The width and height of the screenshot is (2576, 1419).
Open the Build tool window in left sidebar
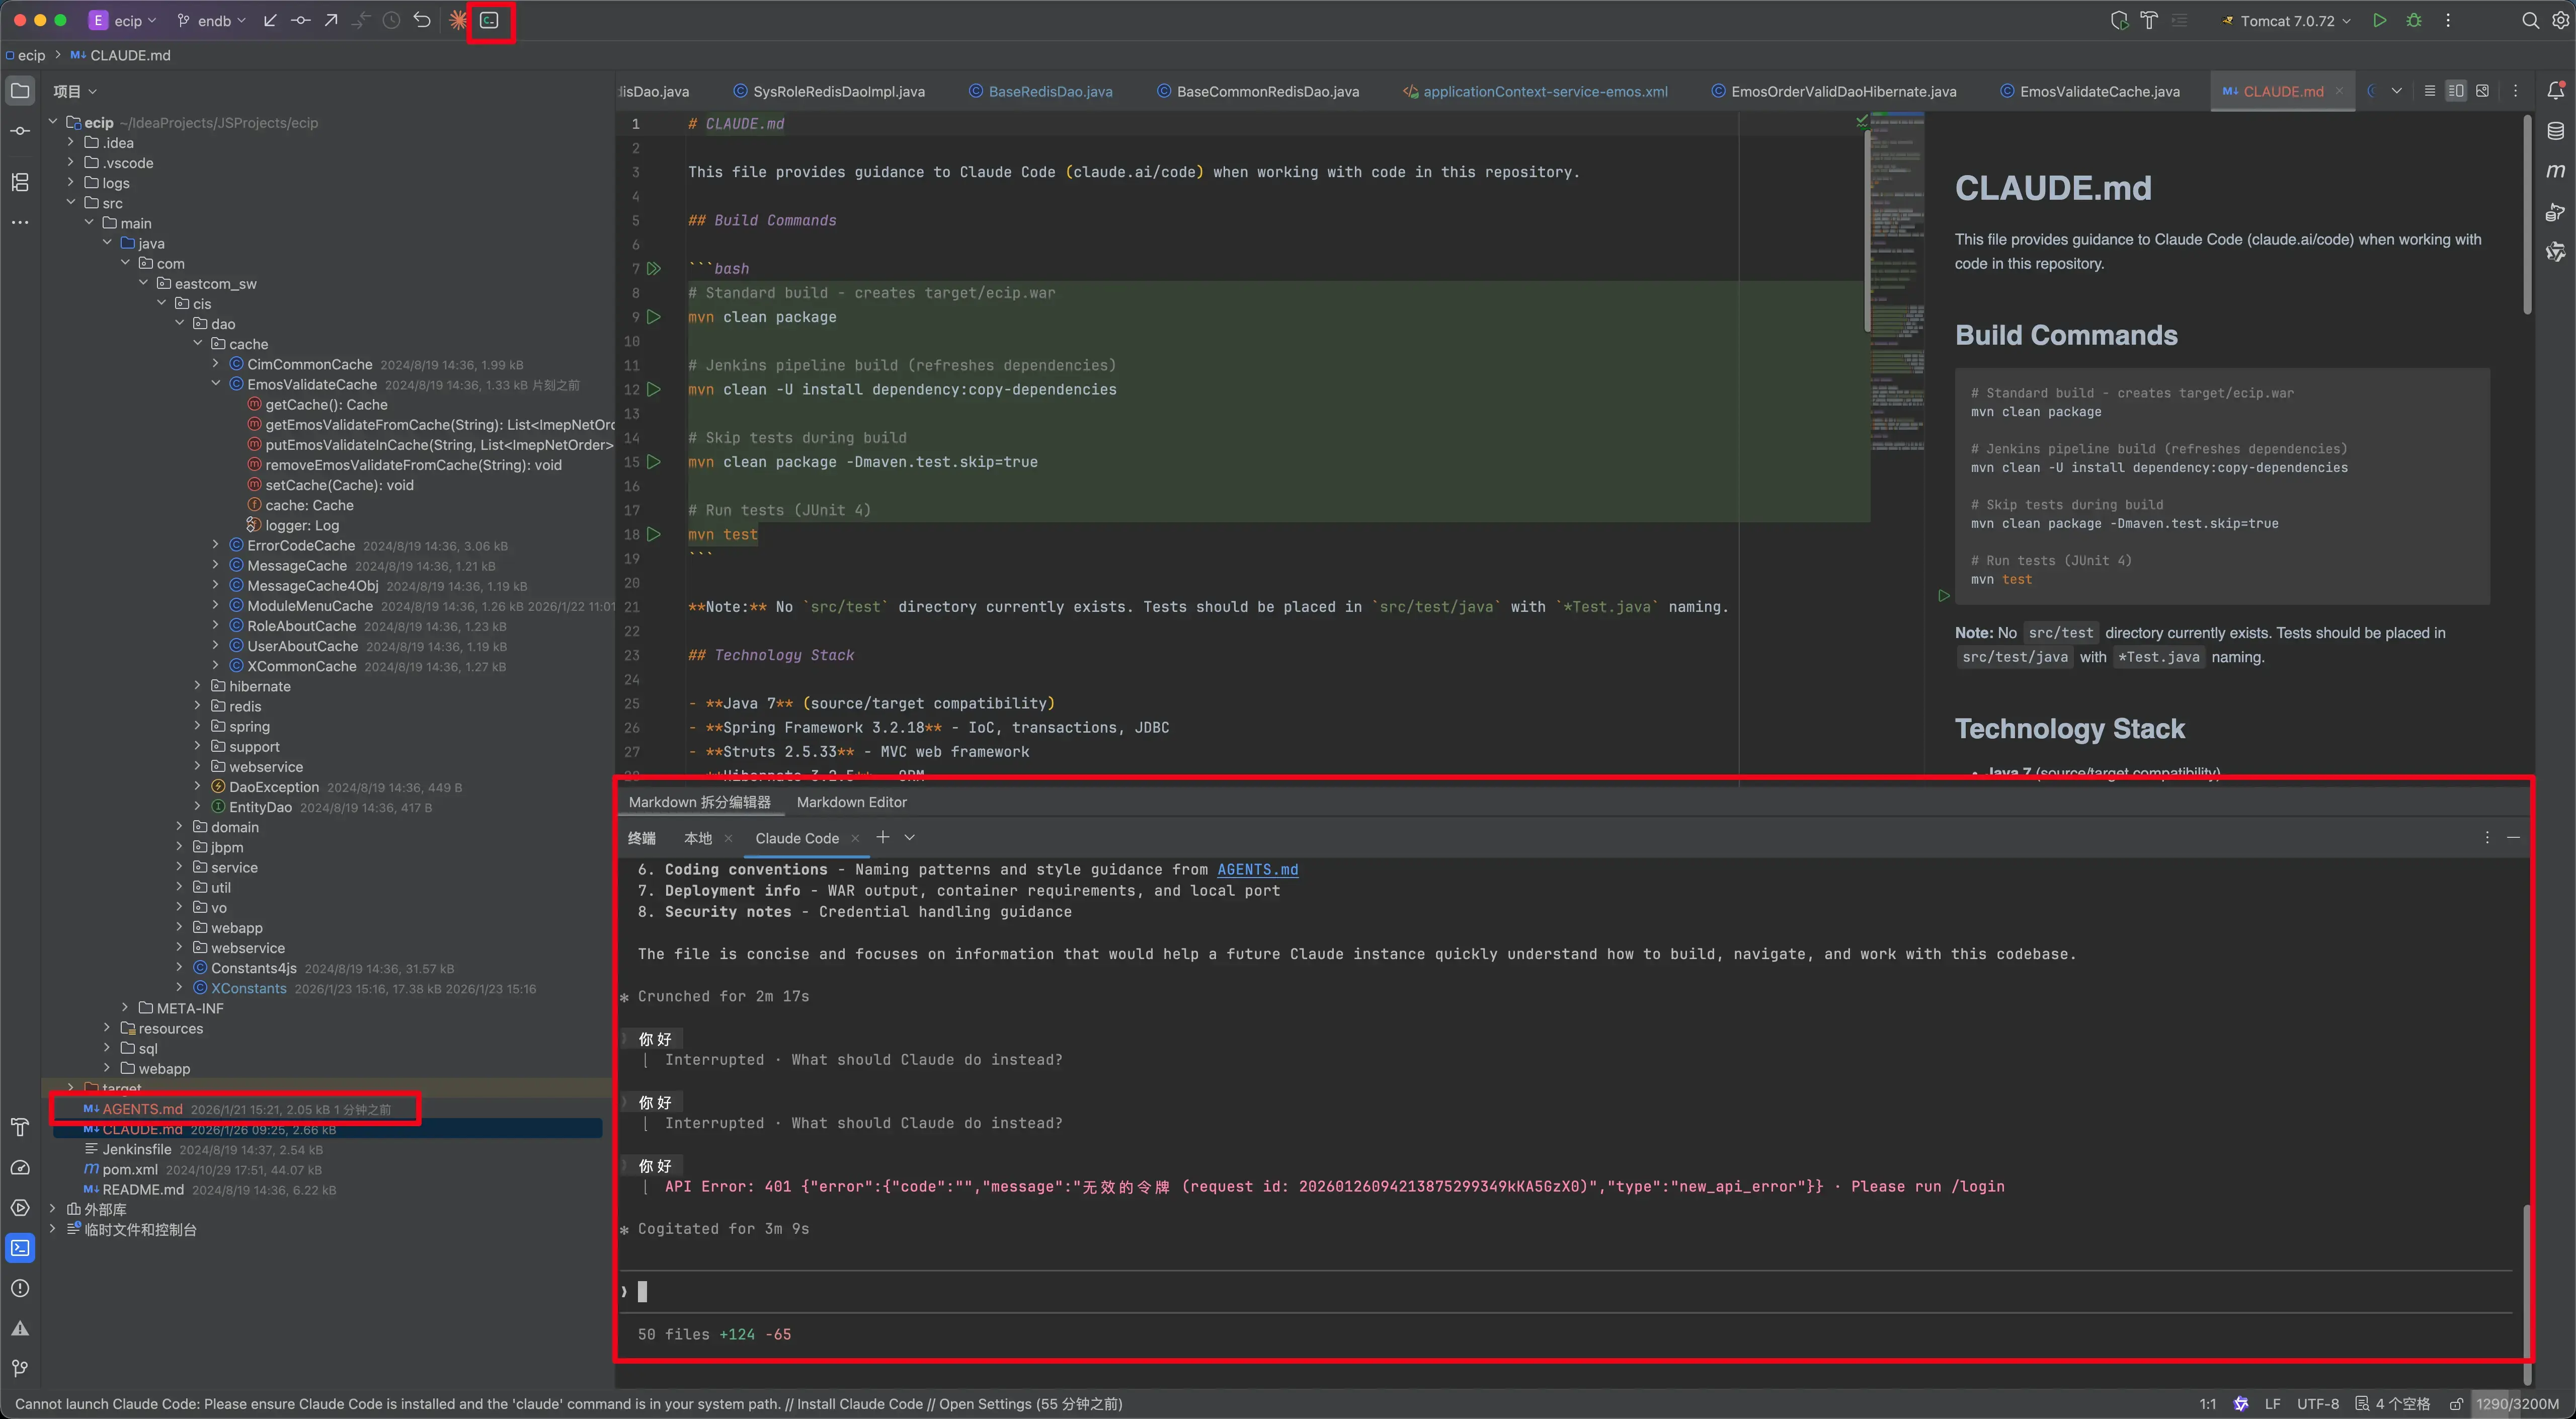point(20,1127)
